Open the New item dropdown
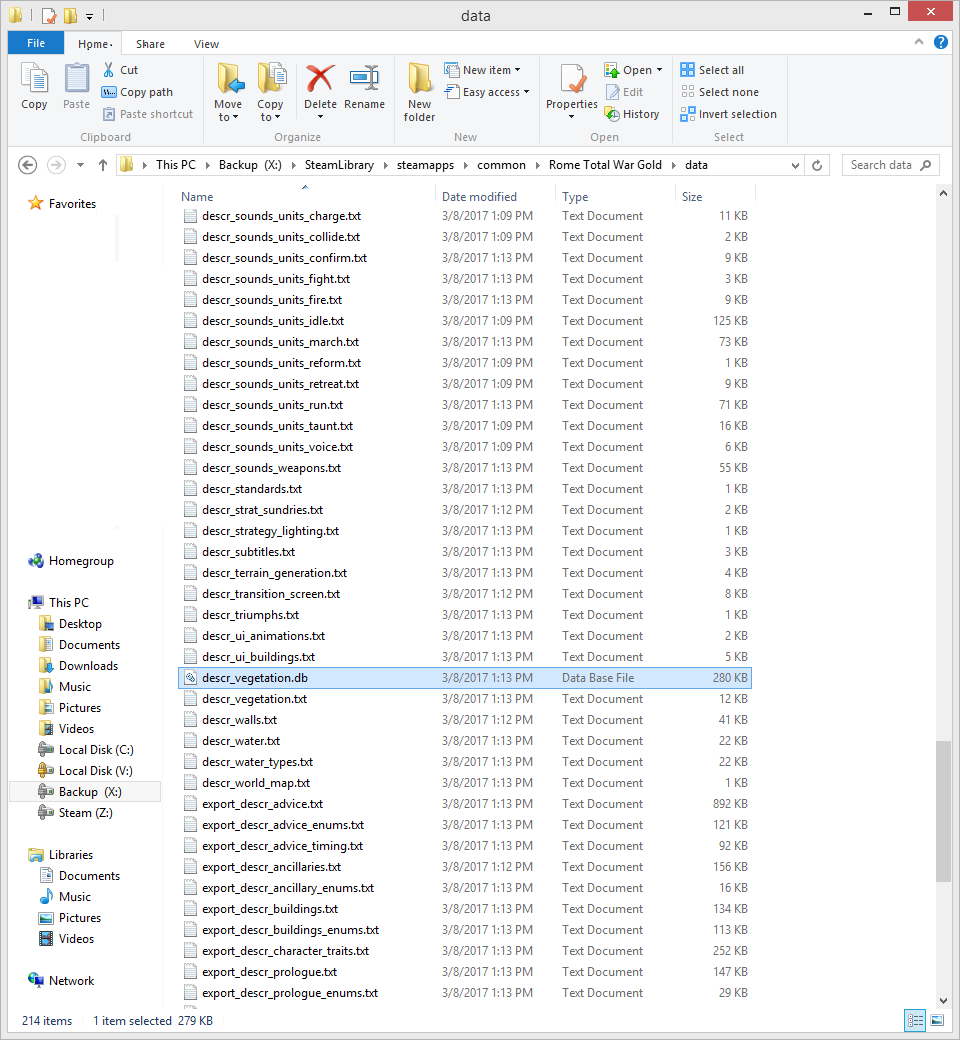The height and width of the screenshot is (1040, 960). tap(482, 70)
